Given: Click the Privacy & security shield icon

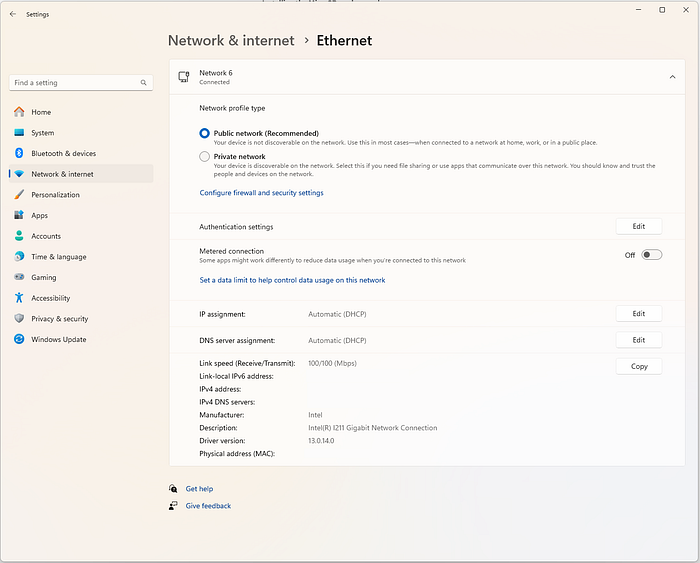Looking at the screenshot, I should click(x=19, y=319).
